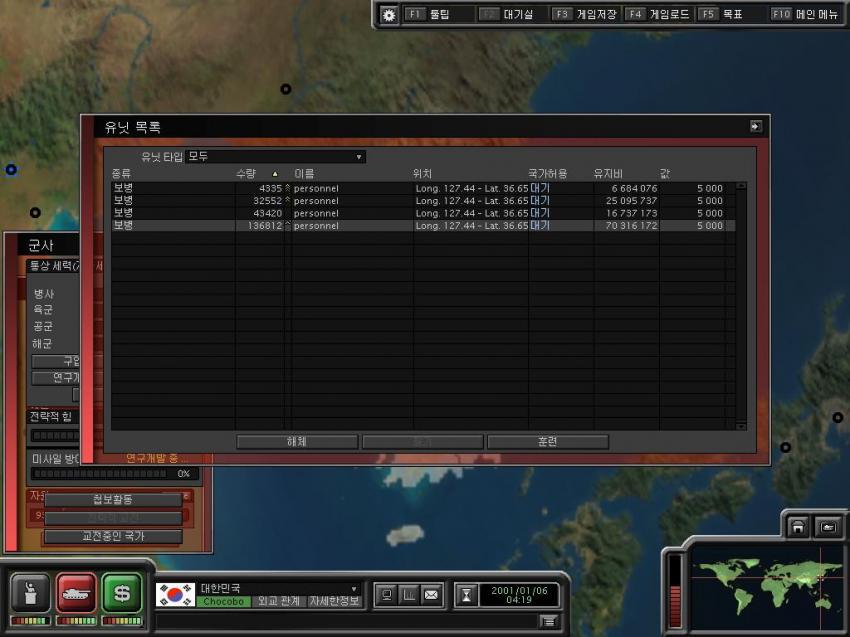Open the Military panel tank icon

point(76,593)
